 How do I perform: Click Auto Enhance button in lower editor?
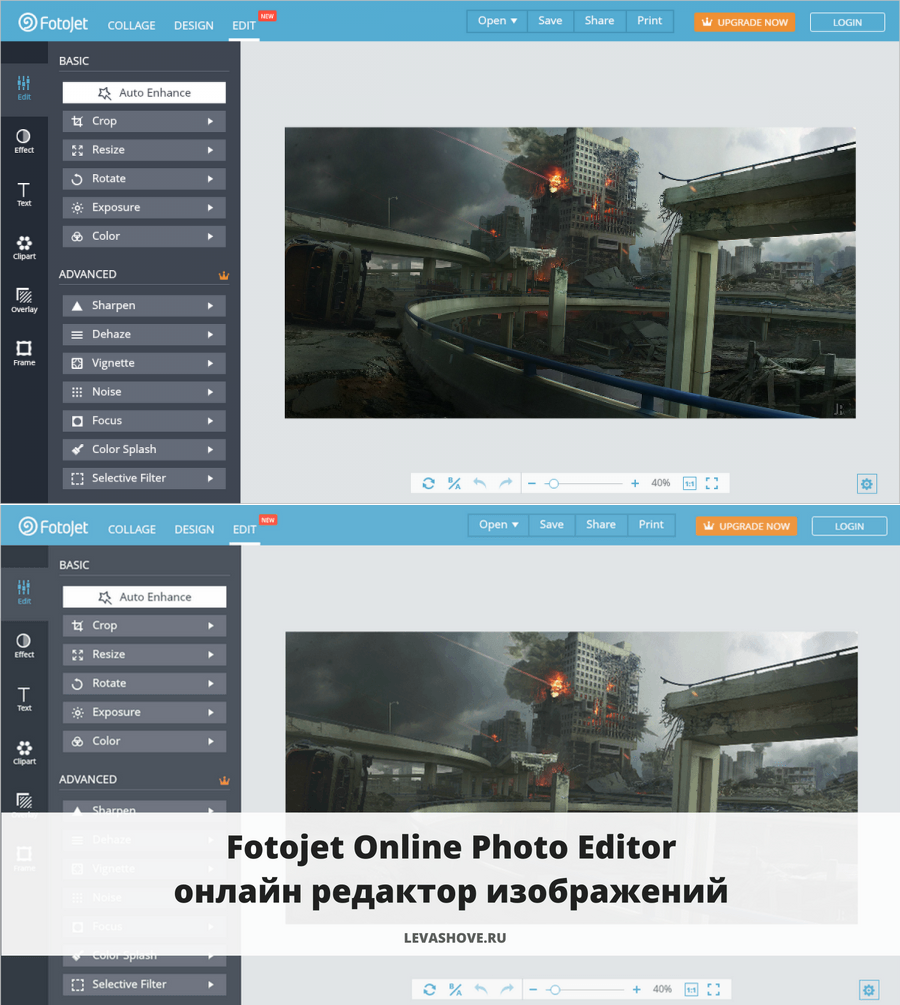pyautogui.click(x=145, y=597)
